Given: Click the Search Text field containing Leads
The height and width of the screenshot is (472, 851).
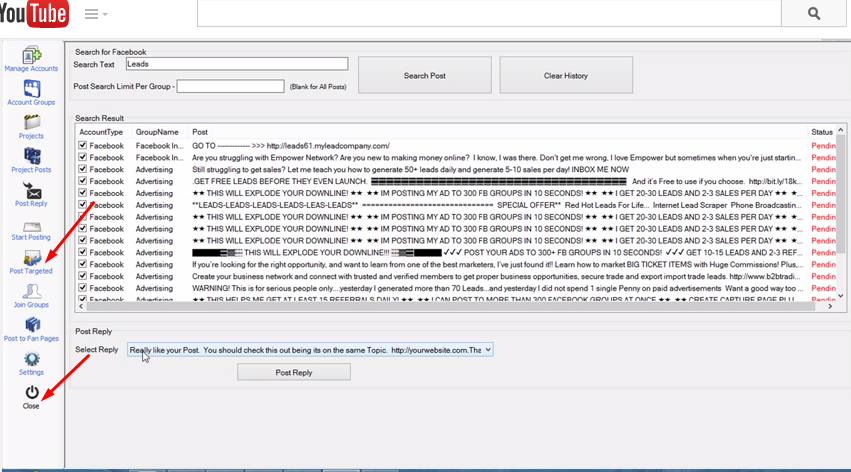Looking at the screenshot, I should click(237, 64).
